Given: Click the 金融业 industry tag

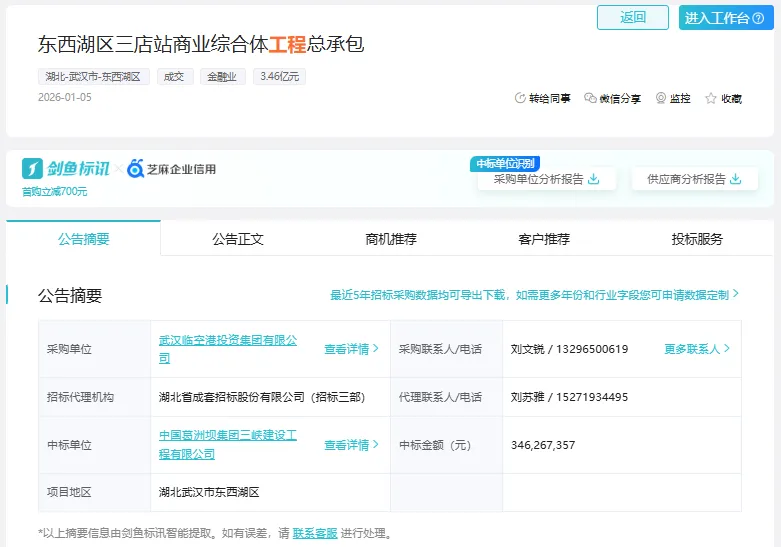Looking at the screenshot, I should point(223,76).
